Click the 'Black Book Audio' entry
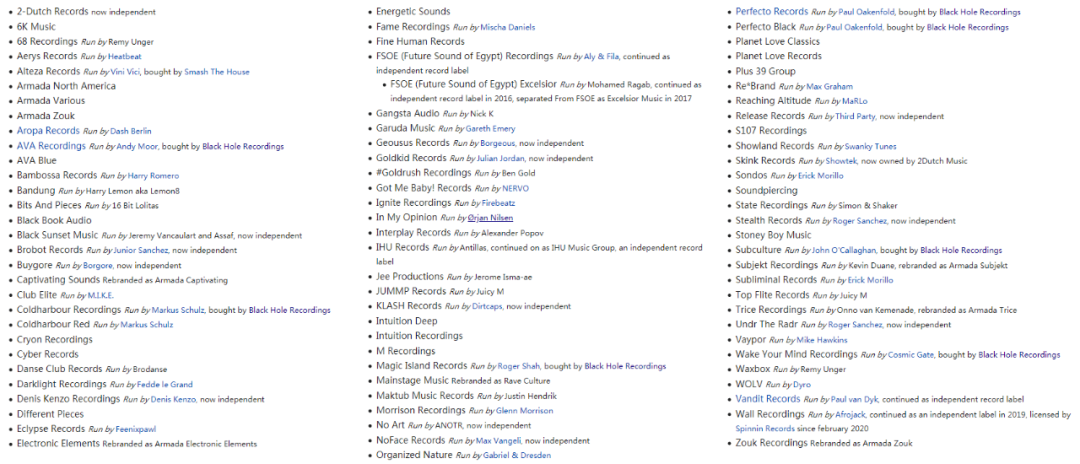 coord(54,220)
